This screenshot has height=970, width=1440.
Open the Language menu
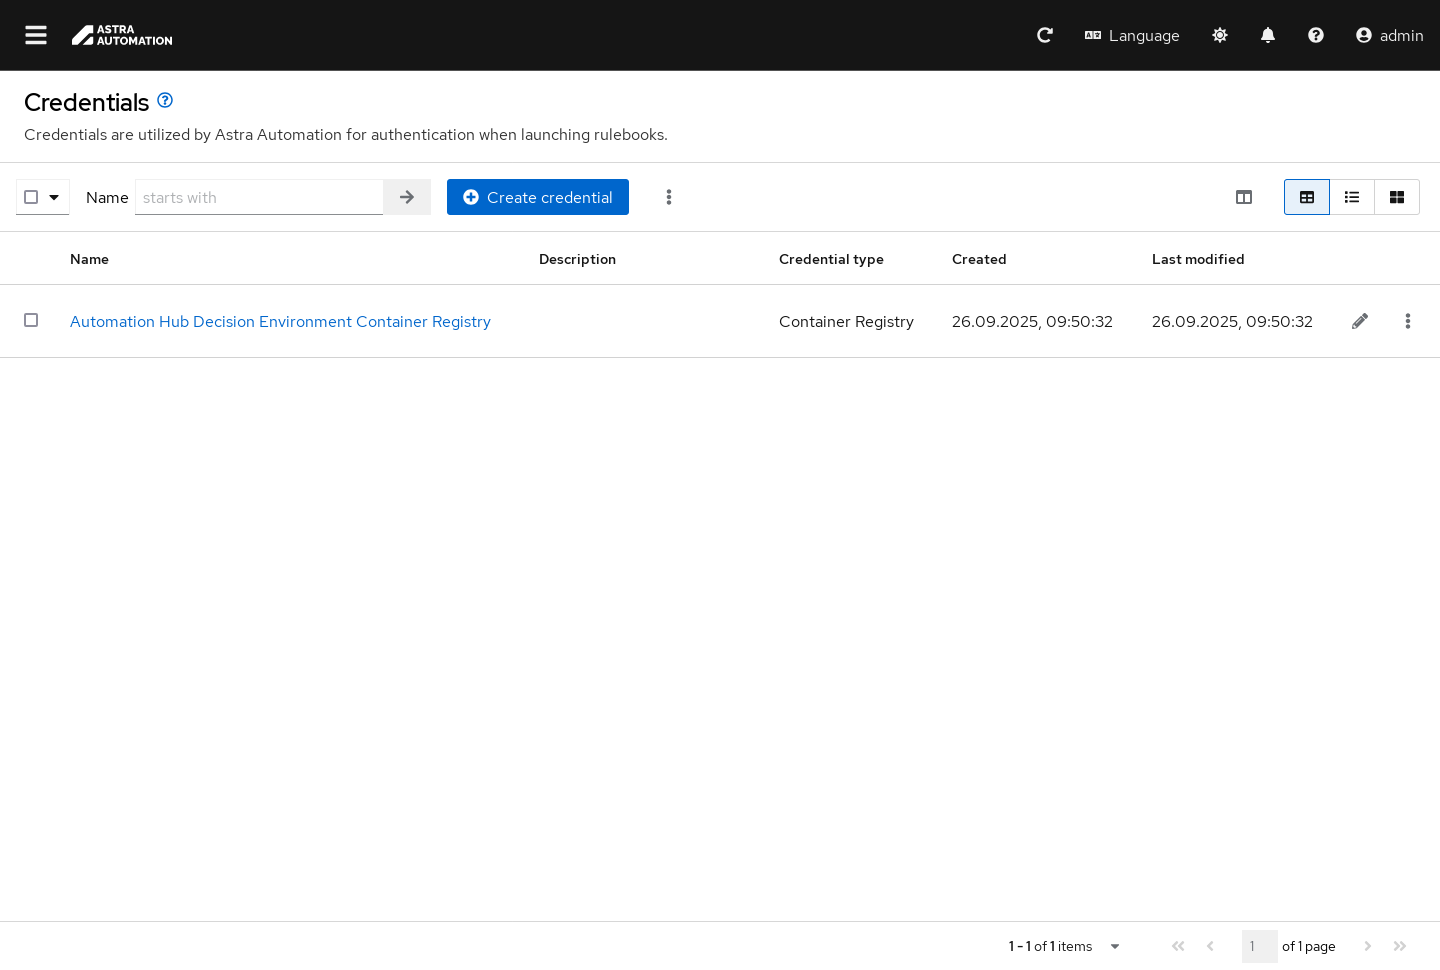pyautogui.click(x=1132, y=35)
